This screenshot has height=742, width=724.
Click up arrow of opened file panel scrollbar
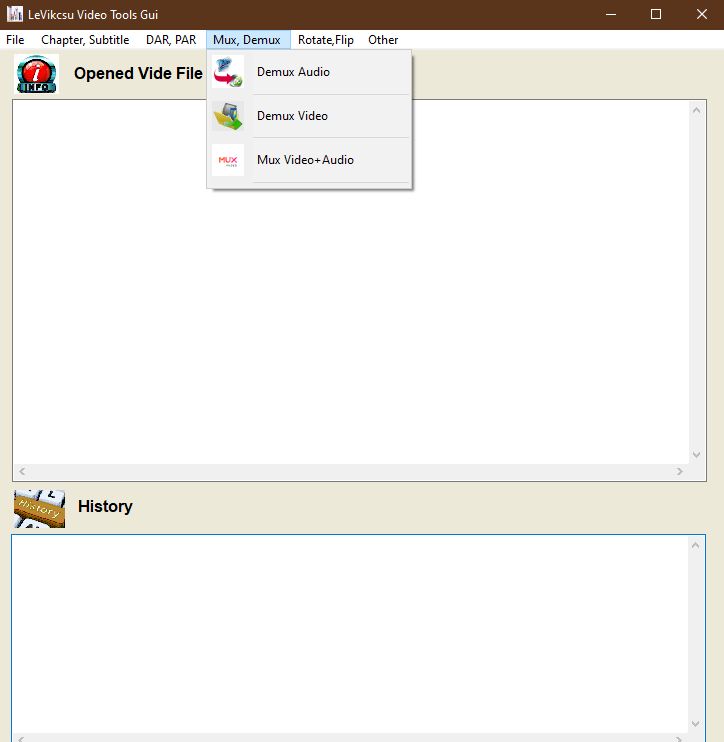[x=696, y=110]
